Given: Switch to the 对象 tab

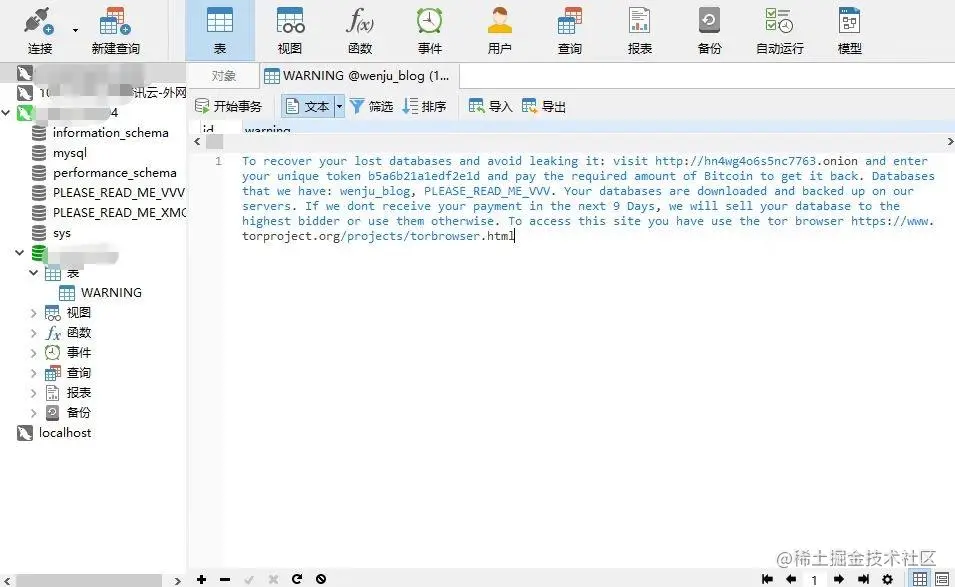Looking at the screenshot, I should pyautogui.click(x=224, y=76).
